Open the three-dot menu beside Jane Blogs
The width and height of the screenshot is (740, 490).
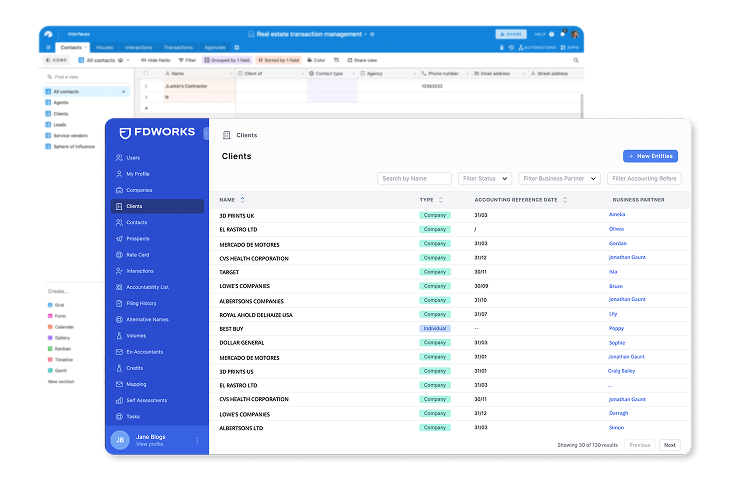point(197,440)
